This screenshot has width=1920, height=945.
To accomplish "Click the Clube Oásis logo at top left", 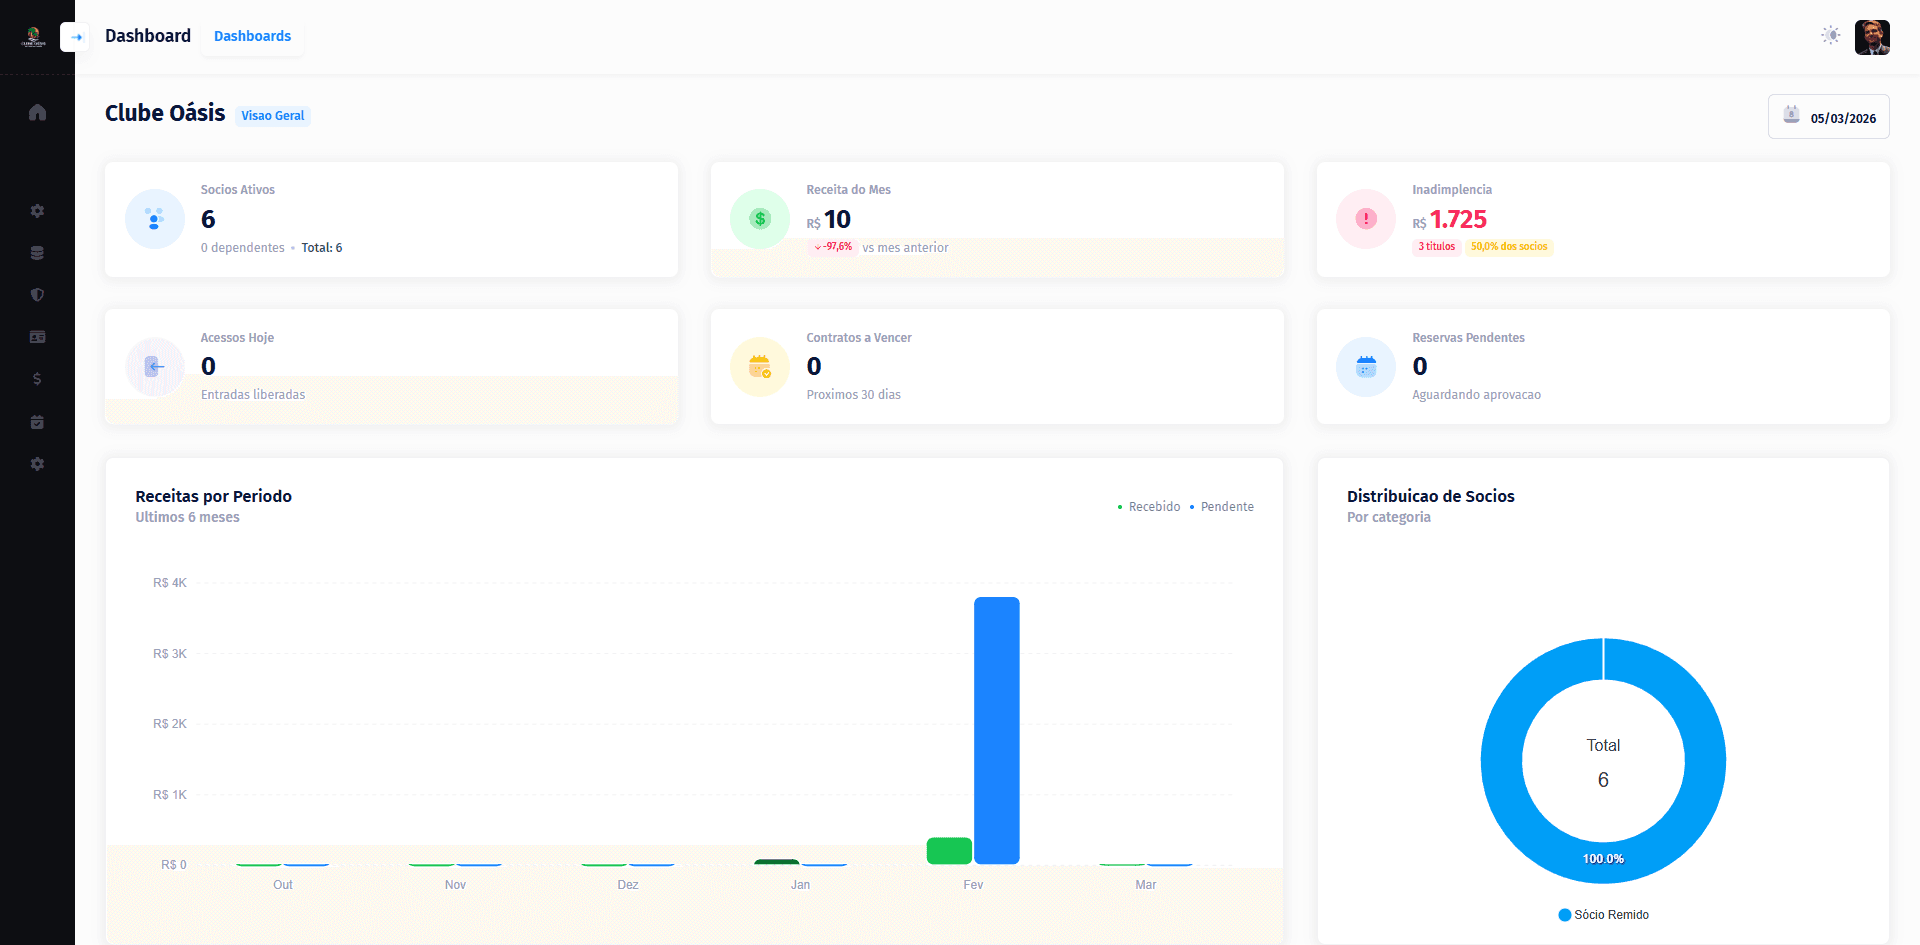I will 33,36.
